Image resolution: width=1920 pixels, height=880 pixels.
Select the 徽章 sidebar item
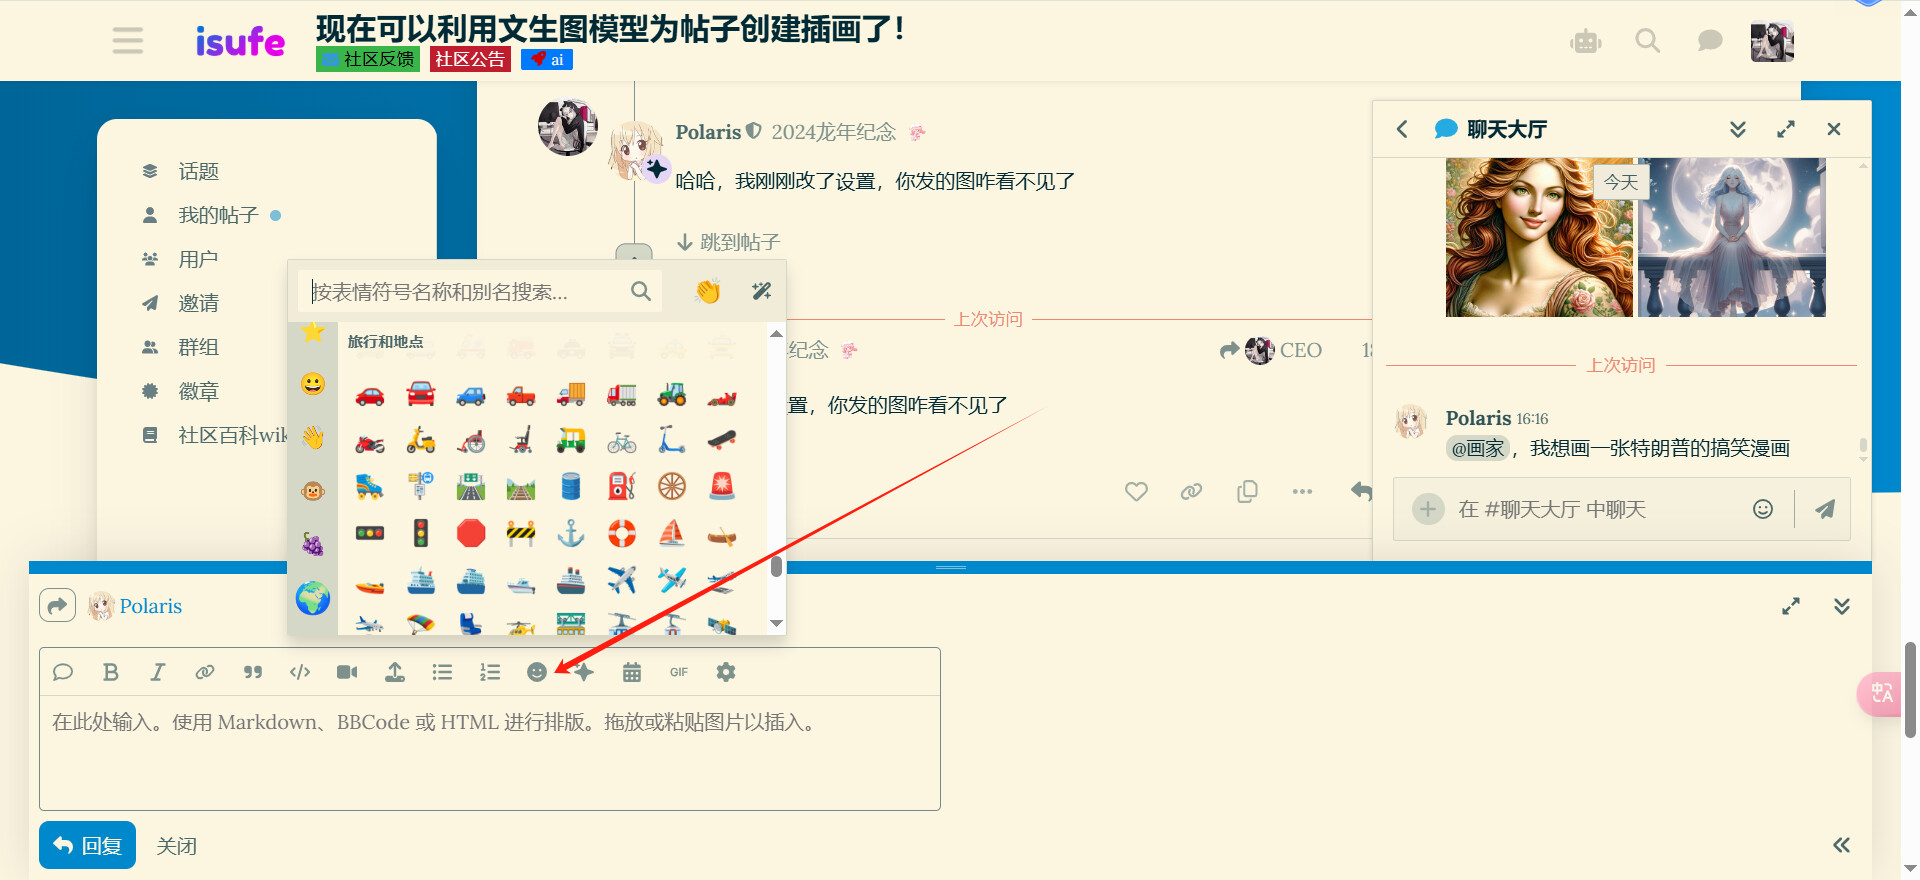pyautogui.click(x=198, y=391)
